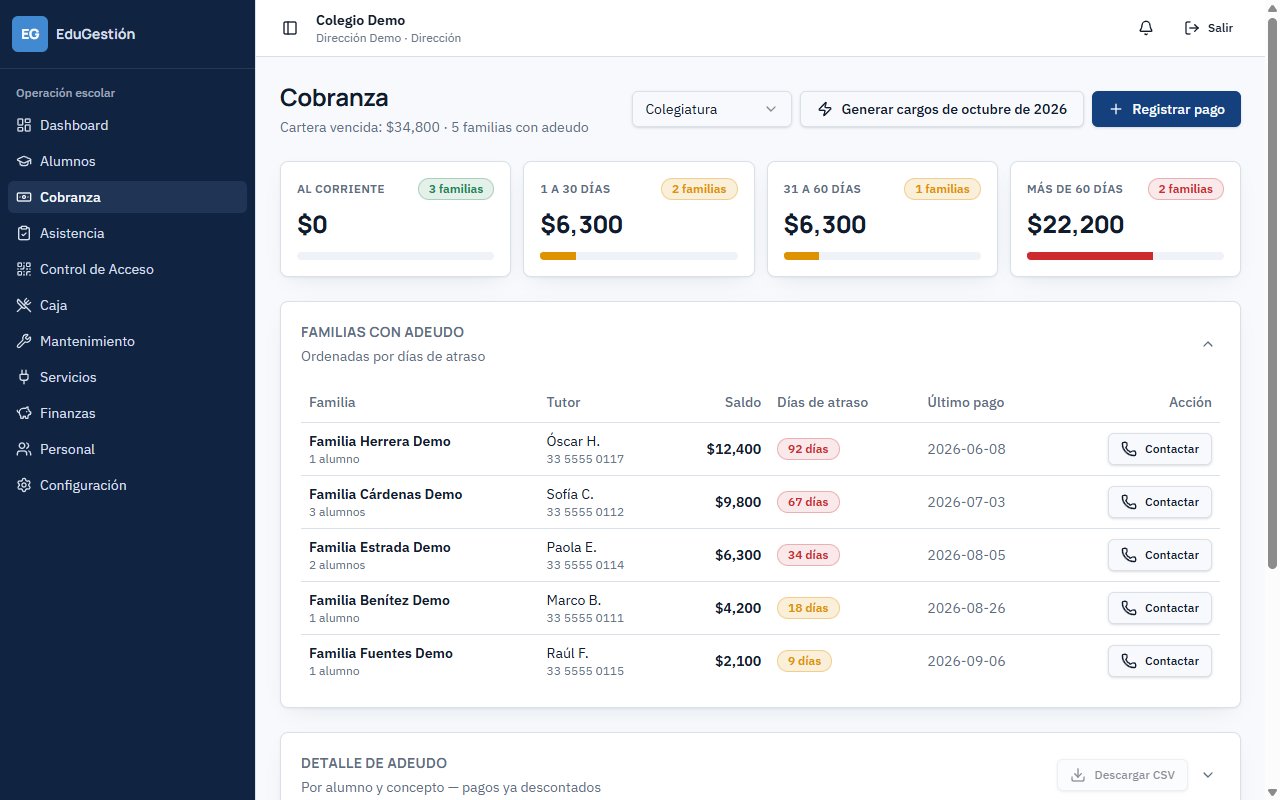Image resolution: width=1280 pixels, height=800 pixels.
Task: Click phone number 33 5555 0112
Action: 585,512
